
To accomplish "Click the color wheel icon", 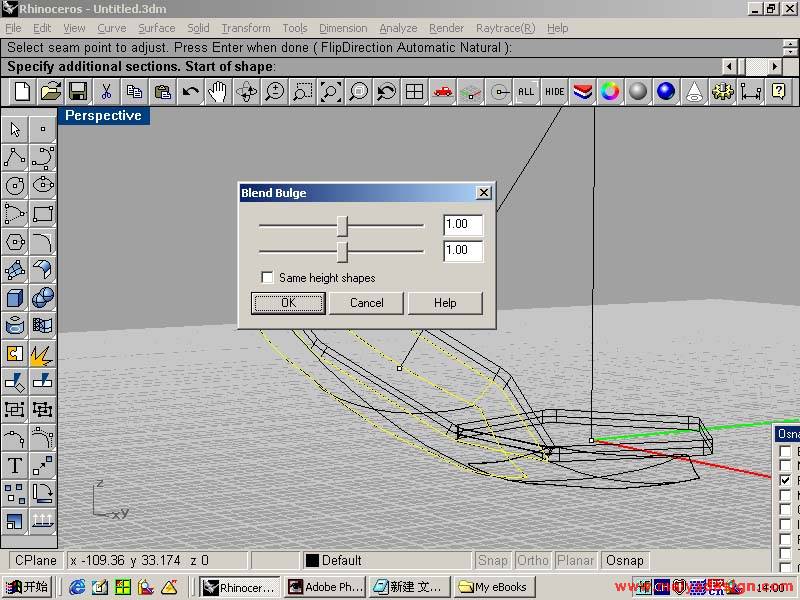I will click(x=610, y=92).
